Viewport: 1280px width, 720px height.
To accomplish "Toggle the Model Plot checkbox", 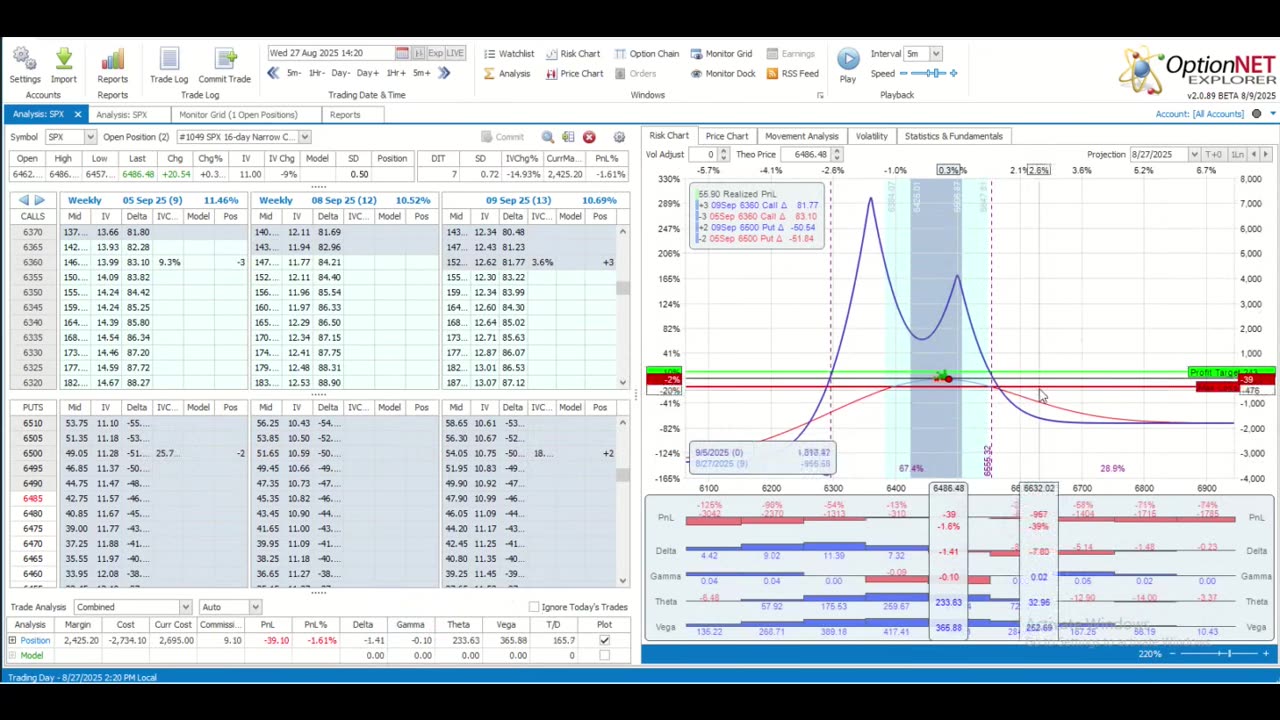I will [604, 656].
